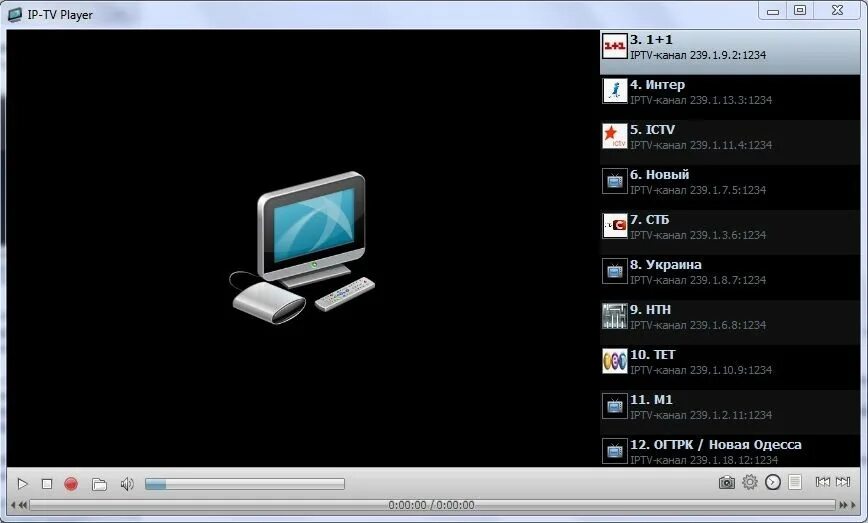Click the IP-TV Player title bar icon
This screenshot has width=868, height=523.
15,14
